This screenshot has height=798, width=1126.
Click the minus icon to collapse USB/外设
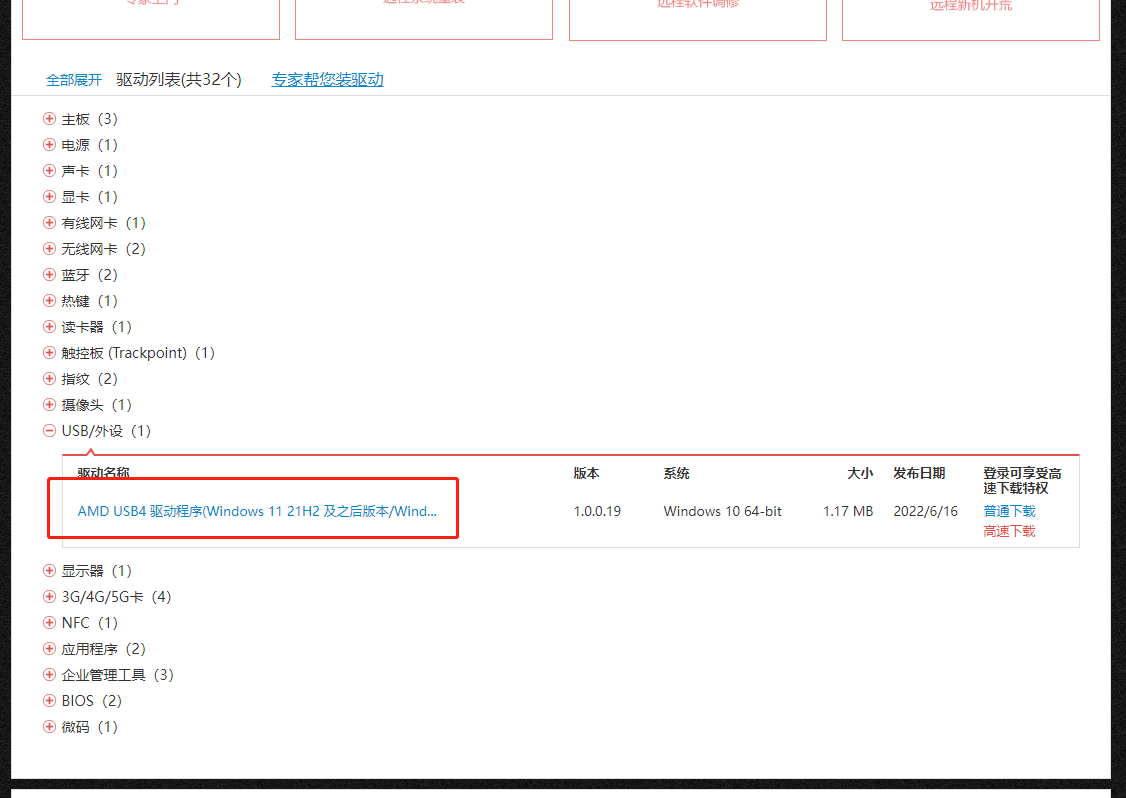[49, 430]
